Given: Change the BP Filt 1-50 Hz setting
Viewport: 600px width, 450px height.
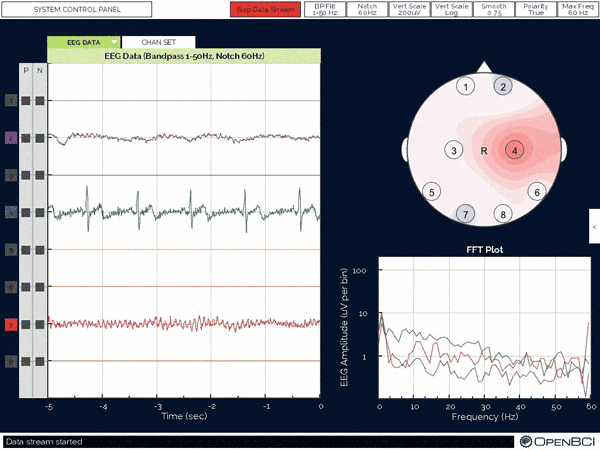Looking at the screenshot, I should [x=325, y=10].
